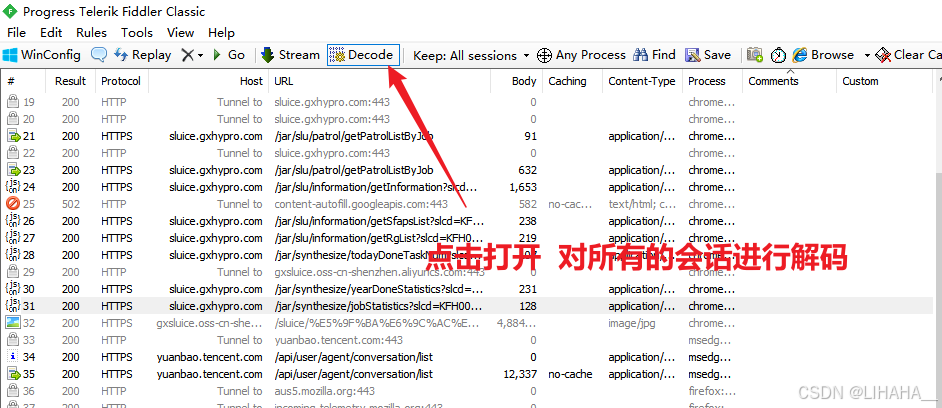942x408 pixels.
Task: Select session 19 lock icon
Action: pos(13,102)
